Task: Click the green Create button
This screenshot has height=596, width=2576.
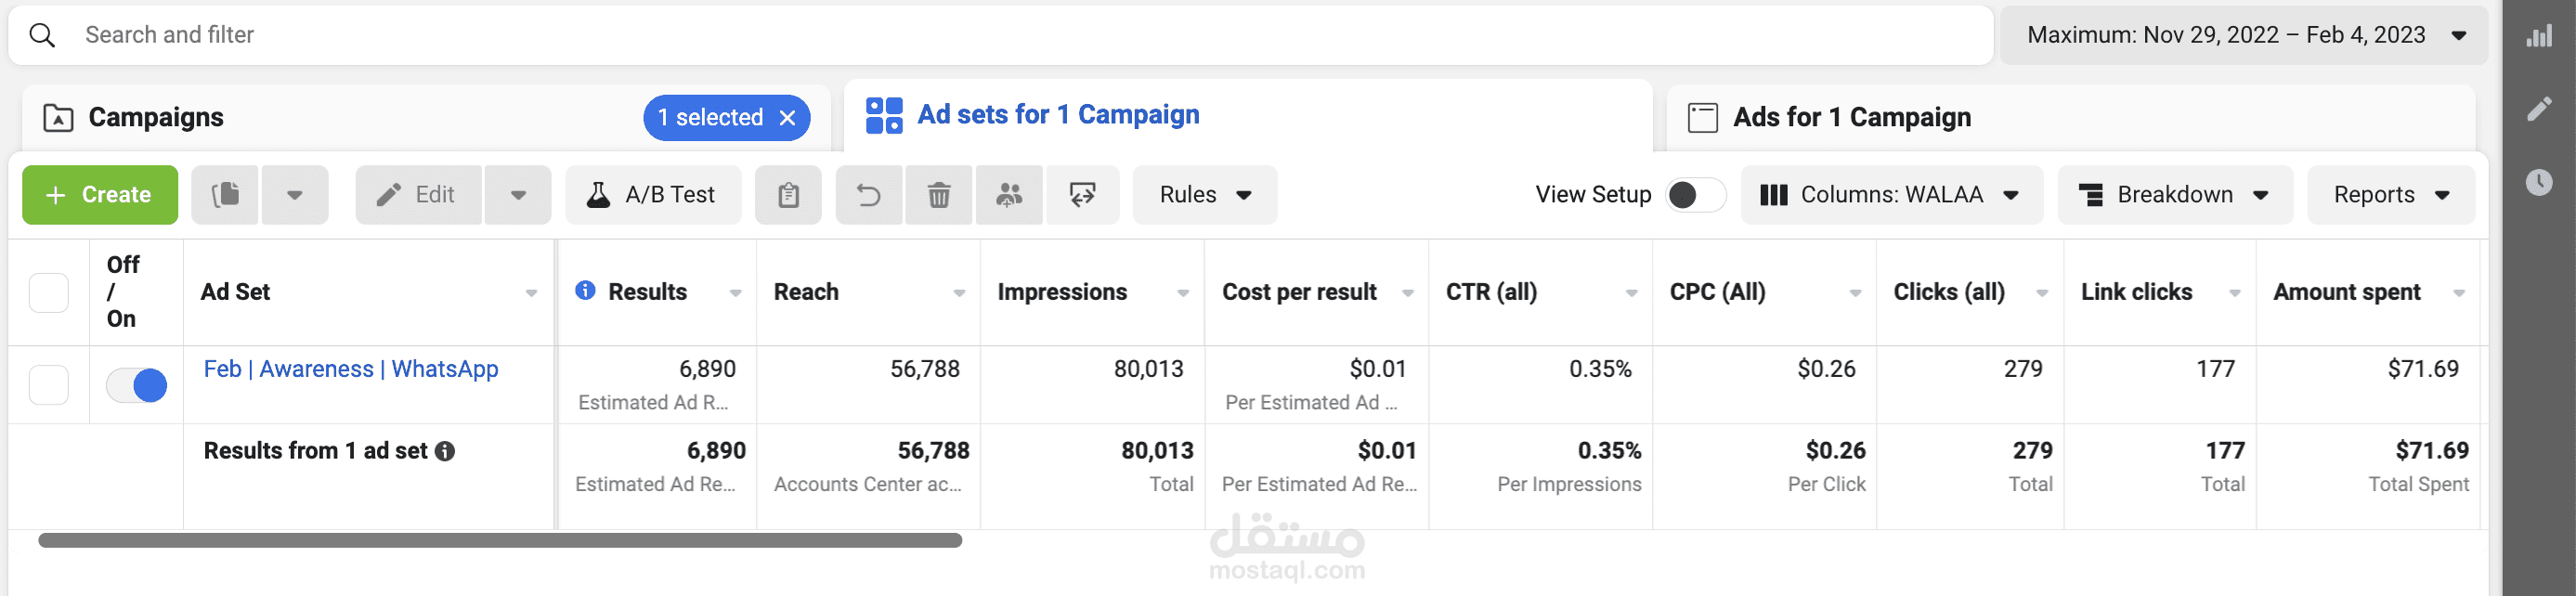Action: coord(100,195)
